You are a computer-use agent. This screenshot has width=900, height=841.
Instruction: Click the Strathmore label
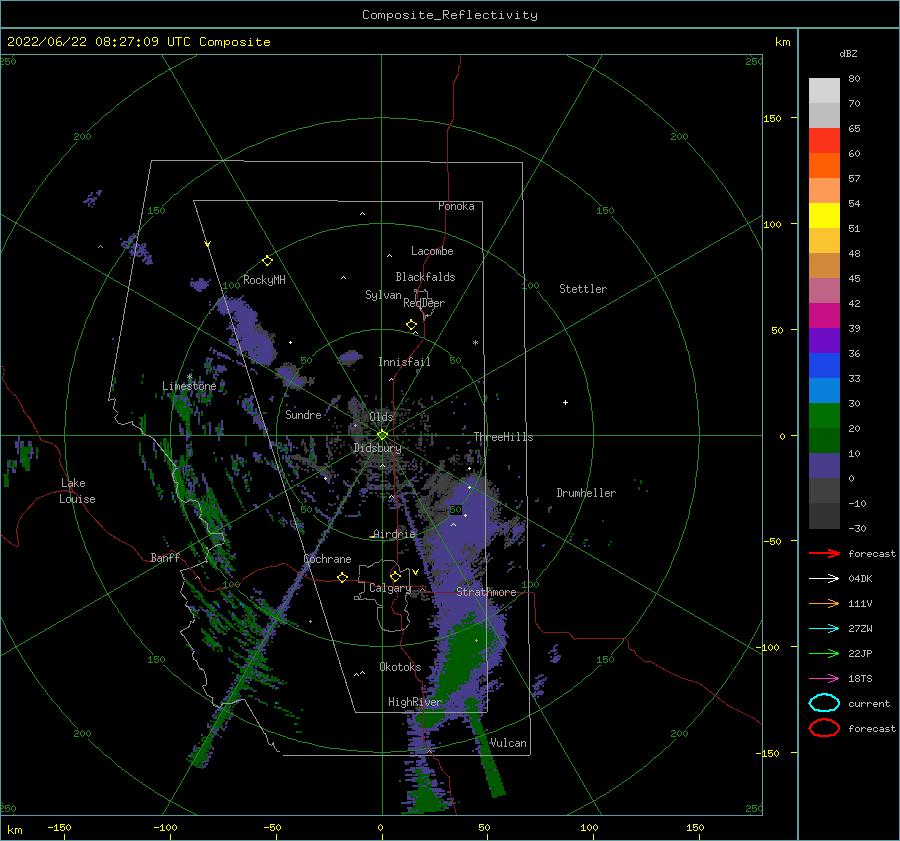pos(486,592)
